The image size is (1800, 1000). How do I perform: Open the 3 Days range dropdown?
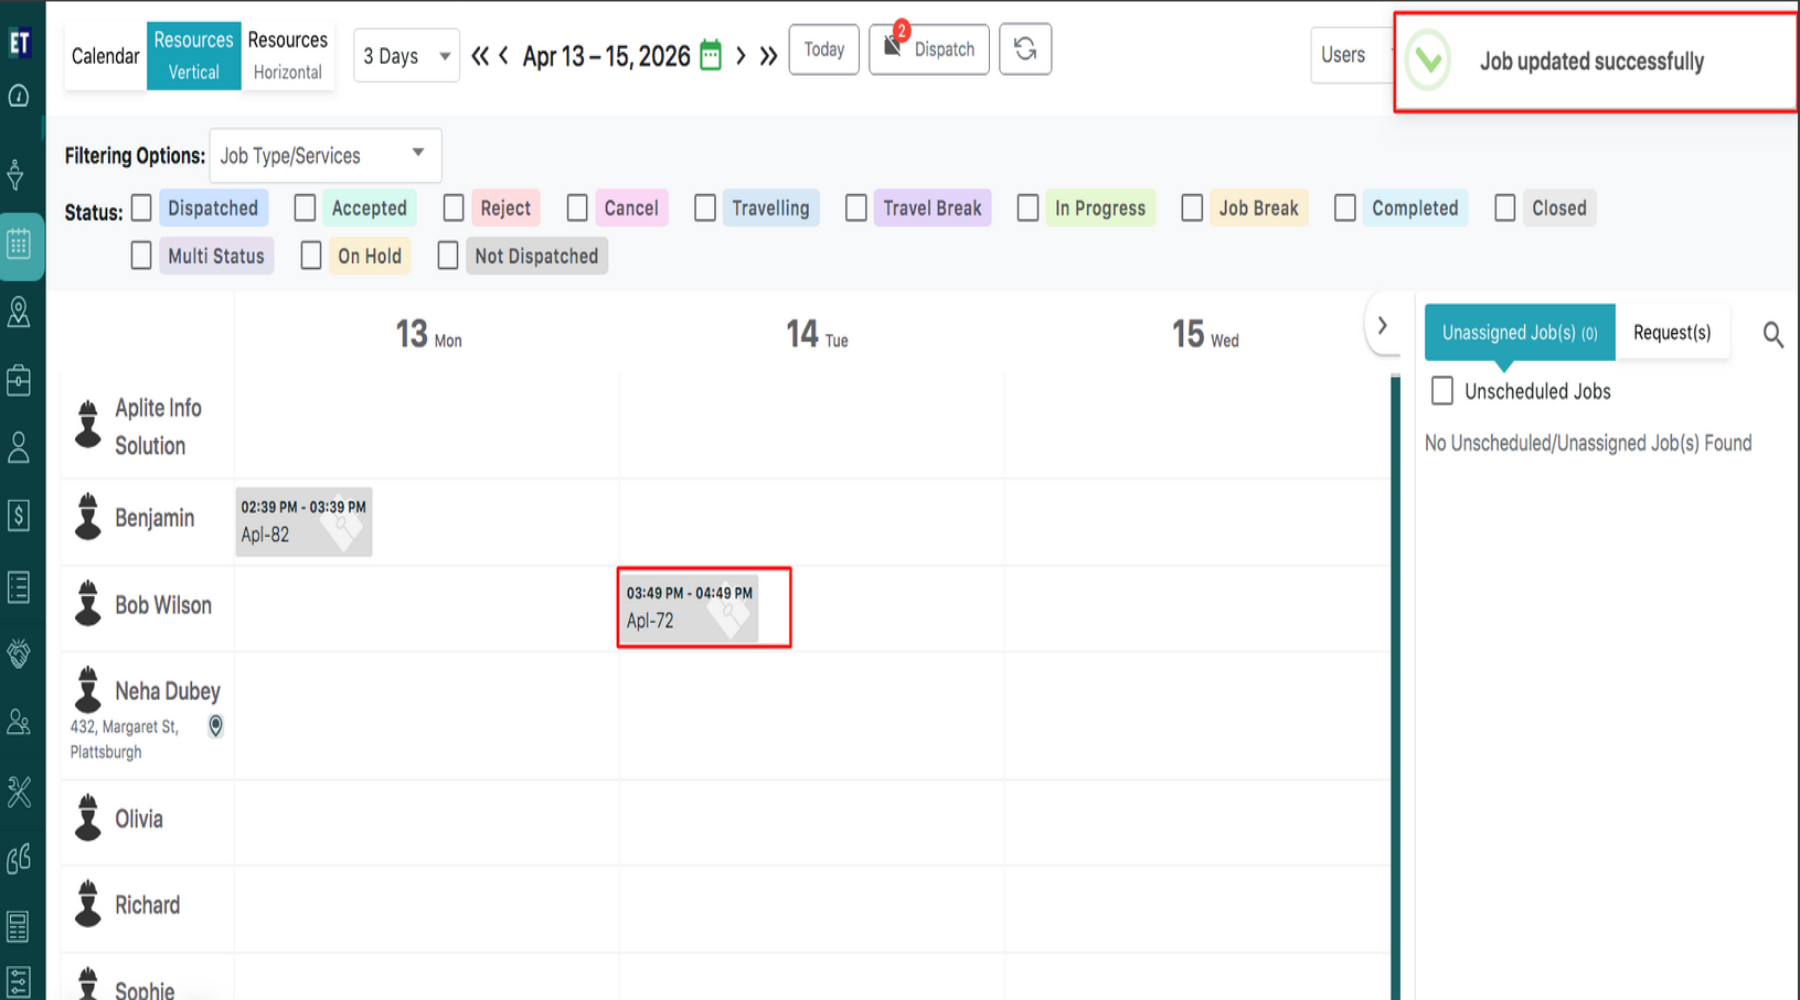pos(406,56)
